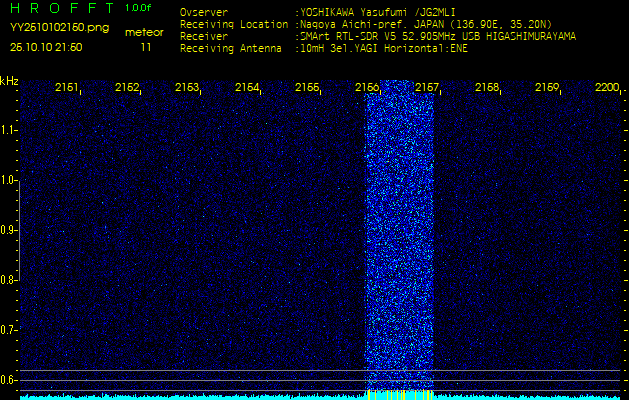The image size is (629, 400).
Task: Click the kHz axis unit label
Action: tap(9, 81)
